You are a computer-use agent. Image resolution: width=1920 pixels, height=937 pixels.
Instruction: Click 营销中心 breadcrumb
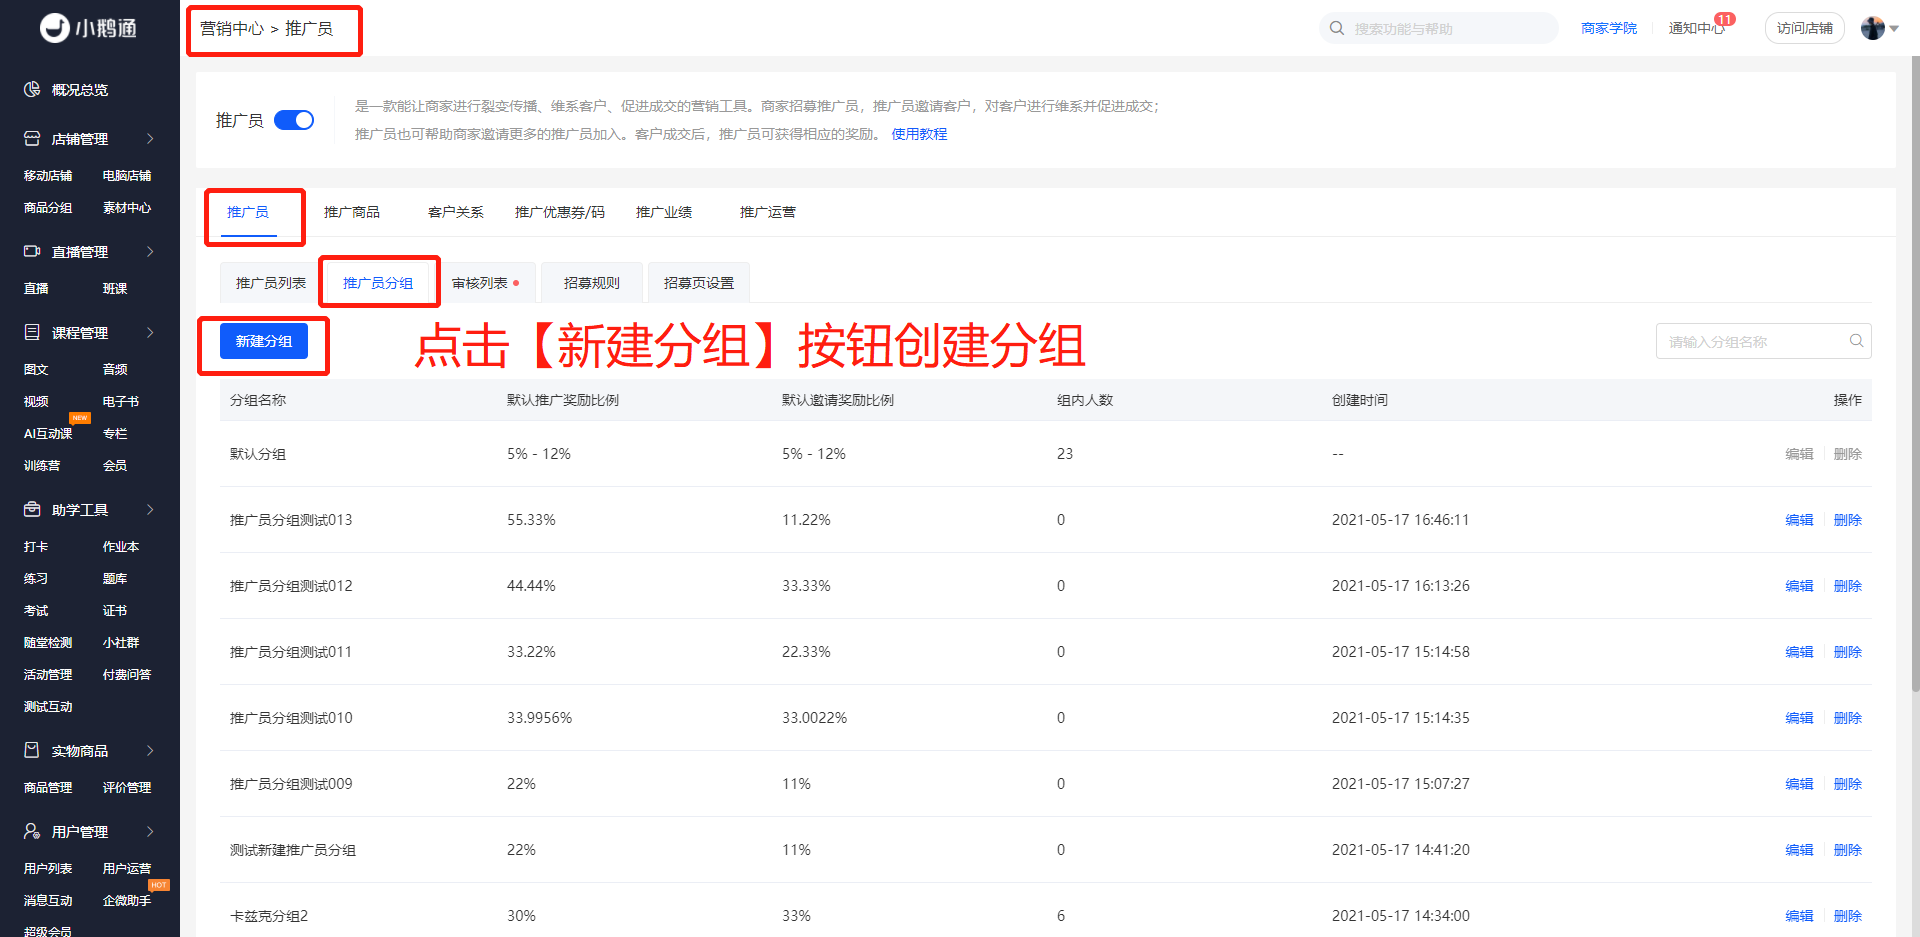point(232,28)
